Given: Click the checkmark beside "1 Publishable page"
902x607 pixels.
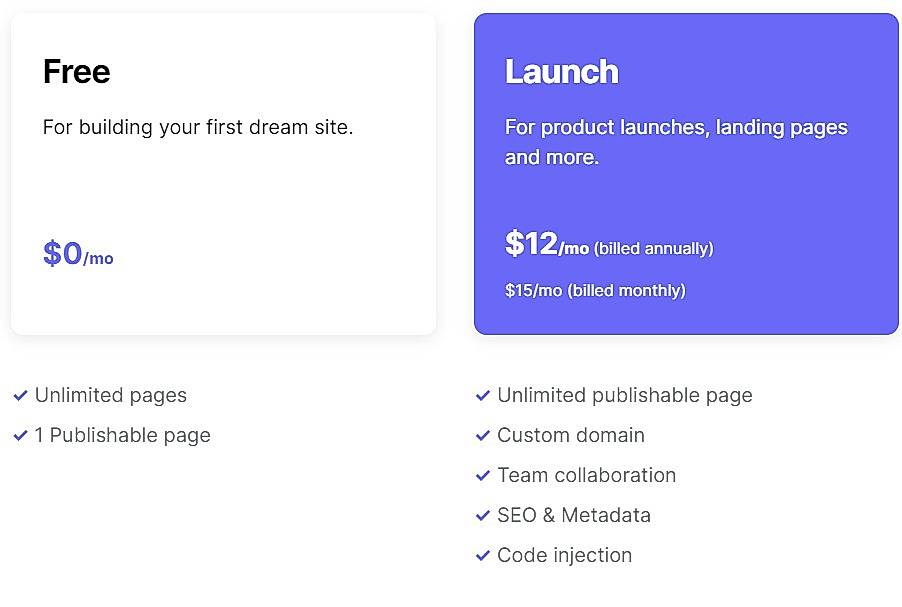Looking at the screenshot, I should point(21,435).
